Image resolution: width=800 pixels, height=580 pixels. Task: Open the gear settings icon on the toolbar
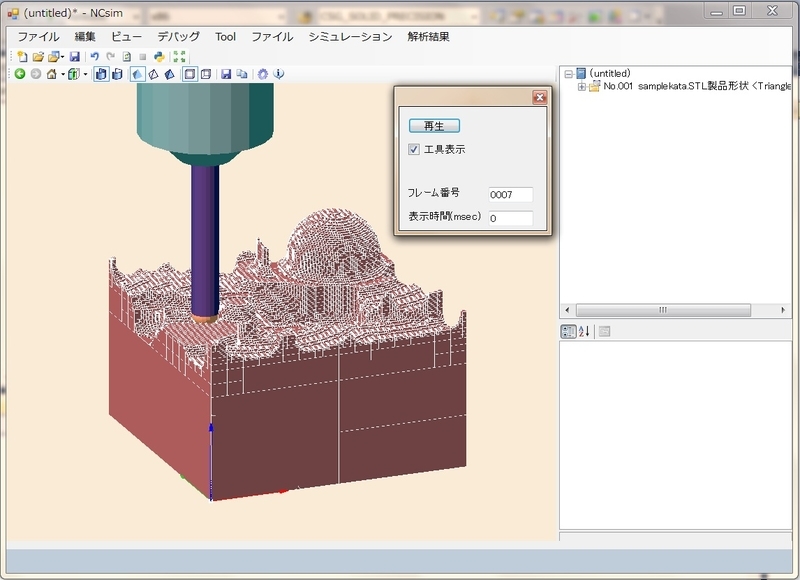coord(264,72)
